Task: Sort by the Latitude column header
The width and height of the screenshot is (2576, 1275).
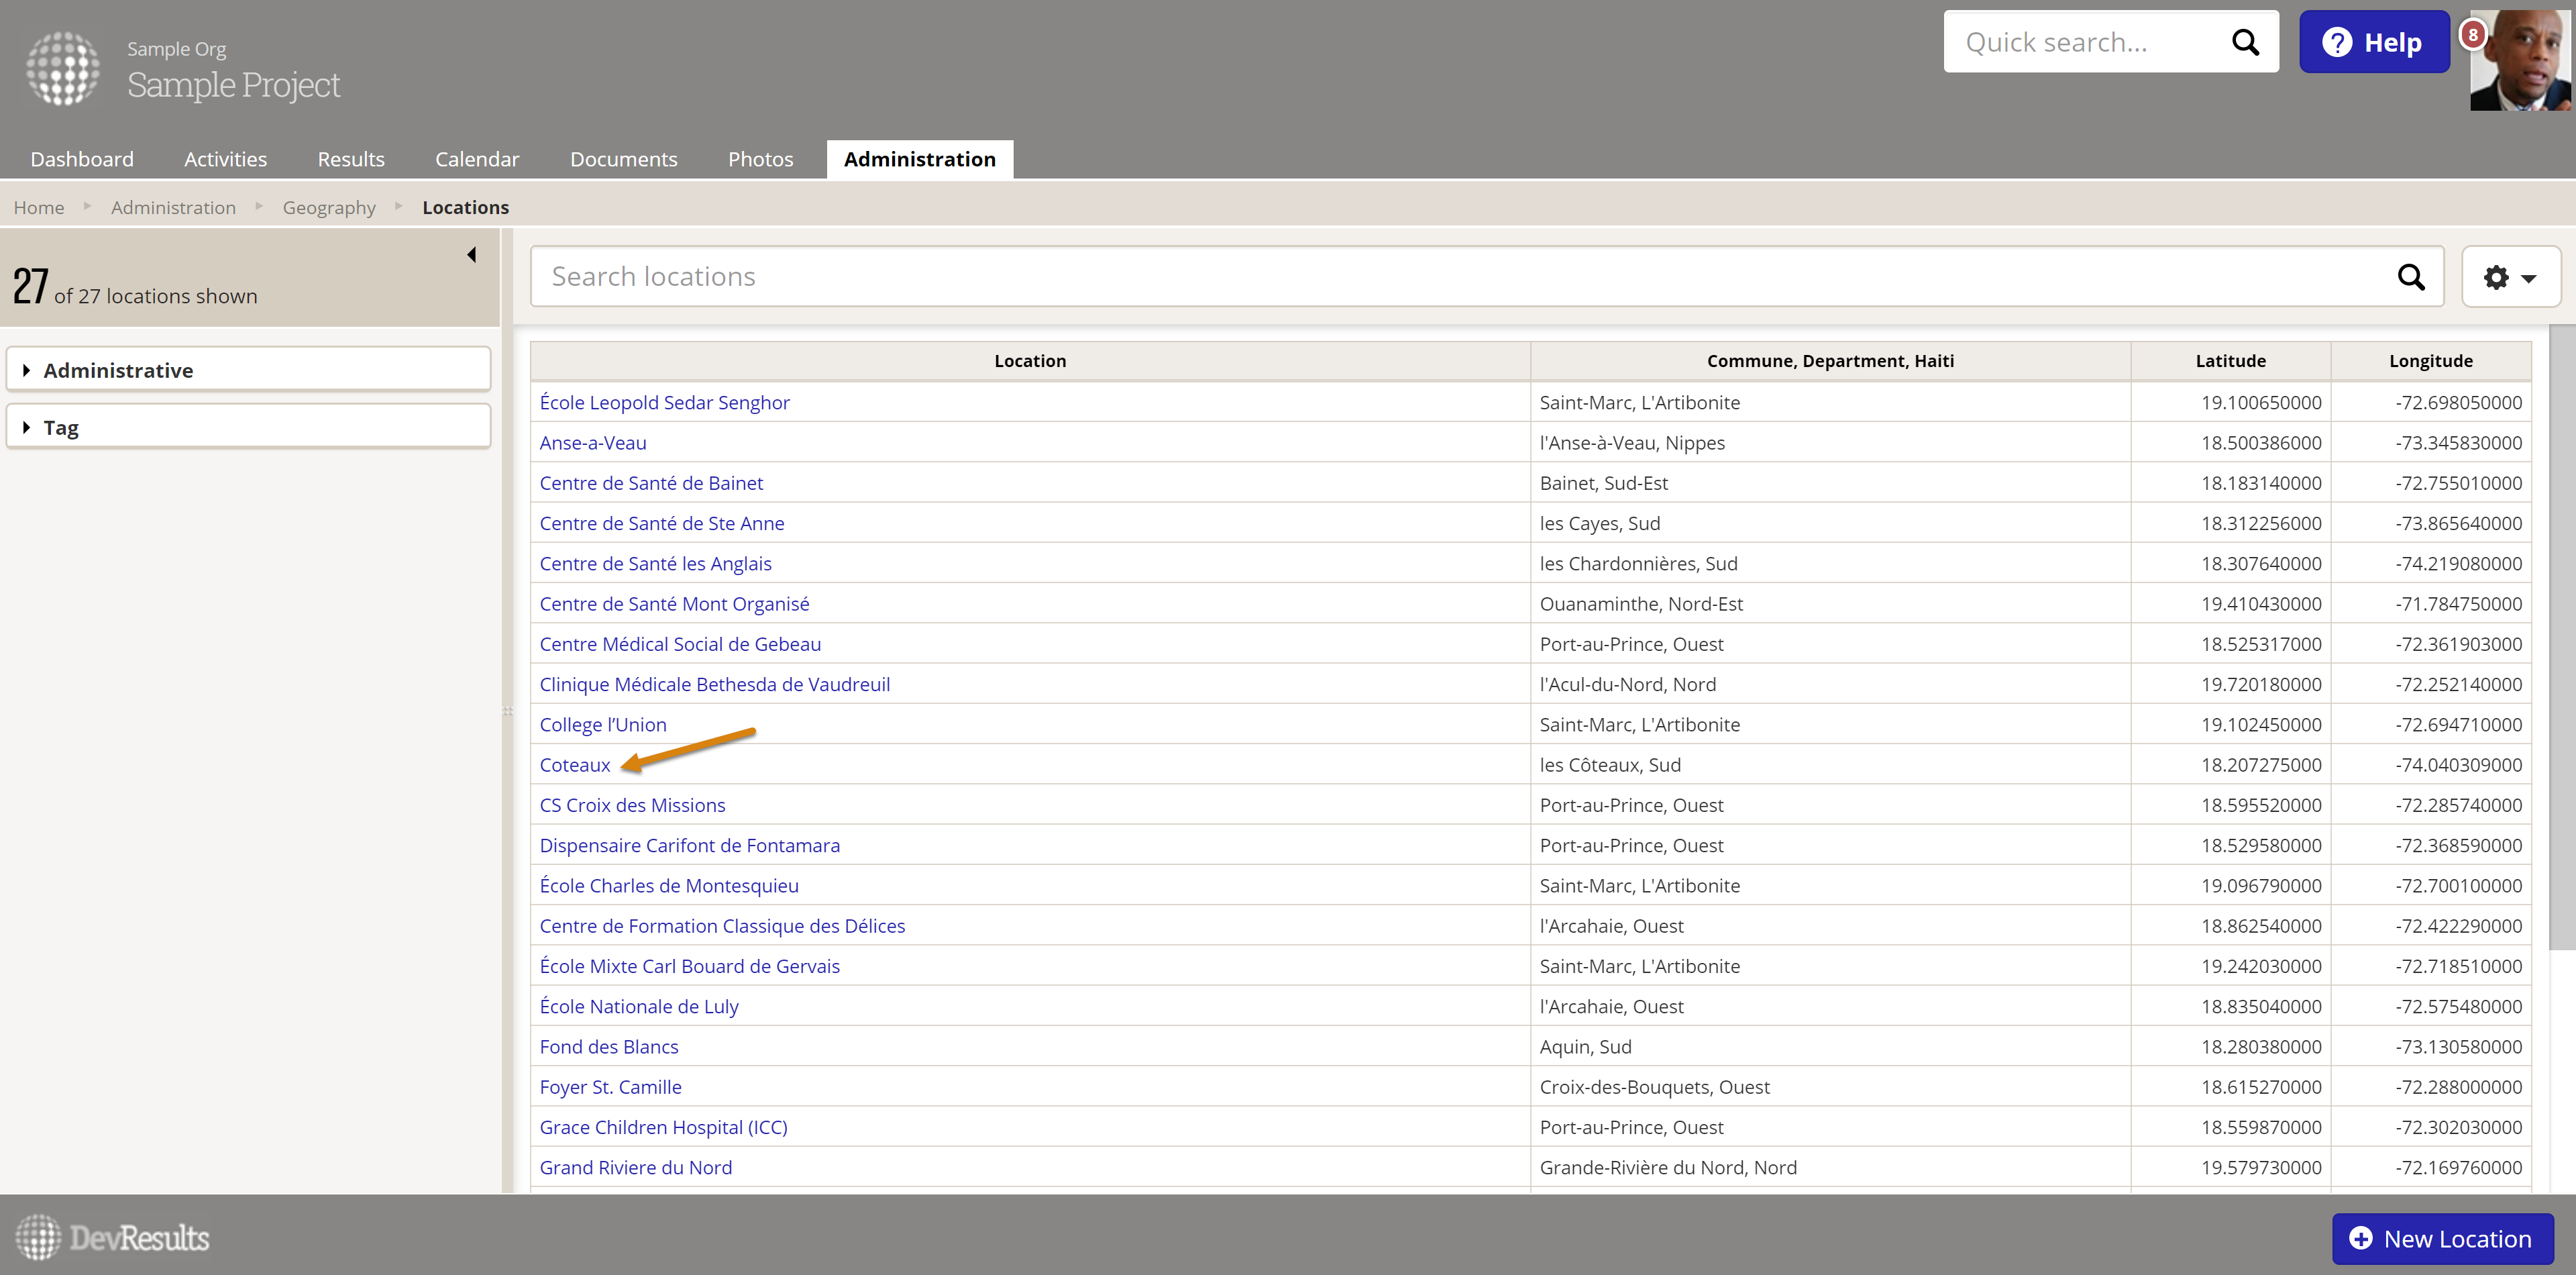Action: point(2230,361)
